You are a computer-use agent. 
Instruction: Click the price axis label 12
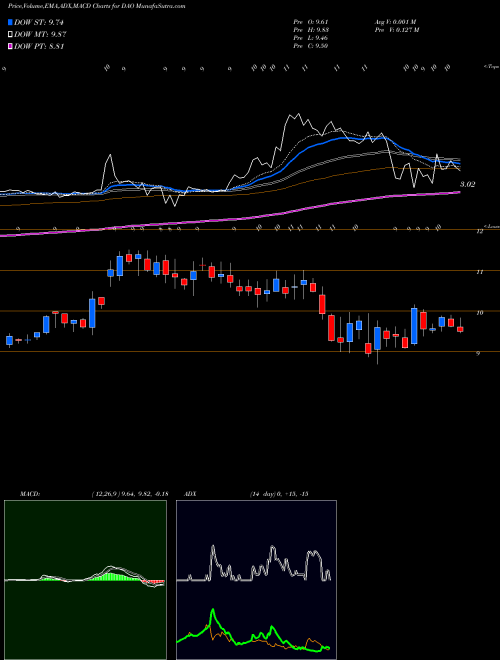[479, 232]
